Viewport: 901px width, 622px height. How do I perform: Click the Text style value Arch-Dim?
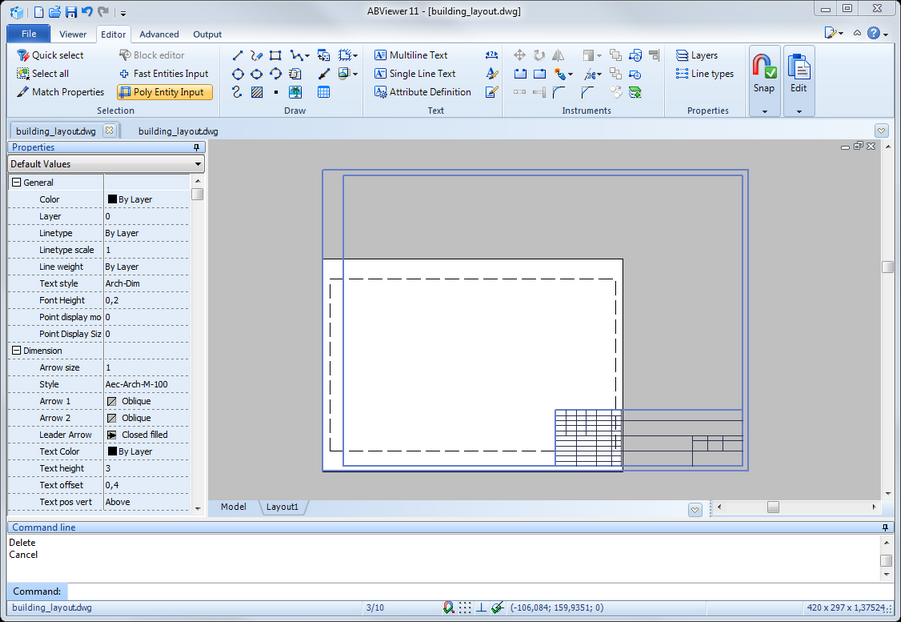pyautogui.click(x=122, y=283)
